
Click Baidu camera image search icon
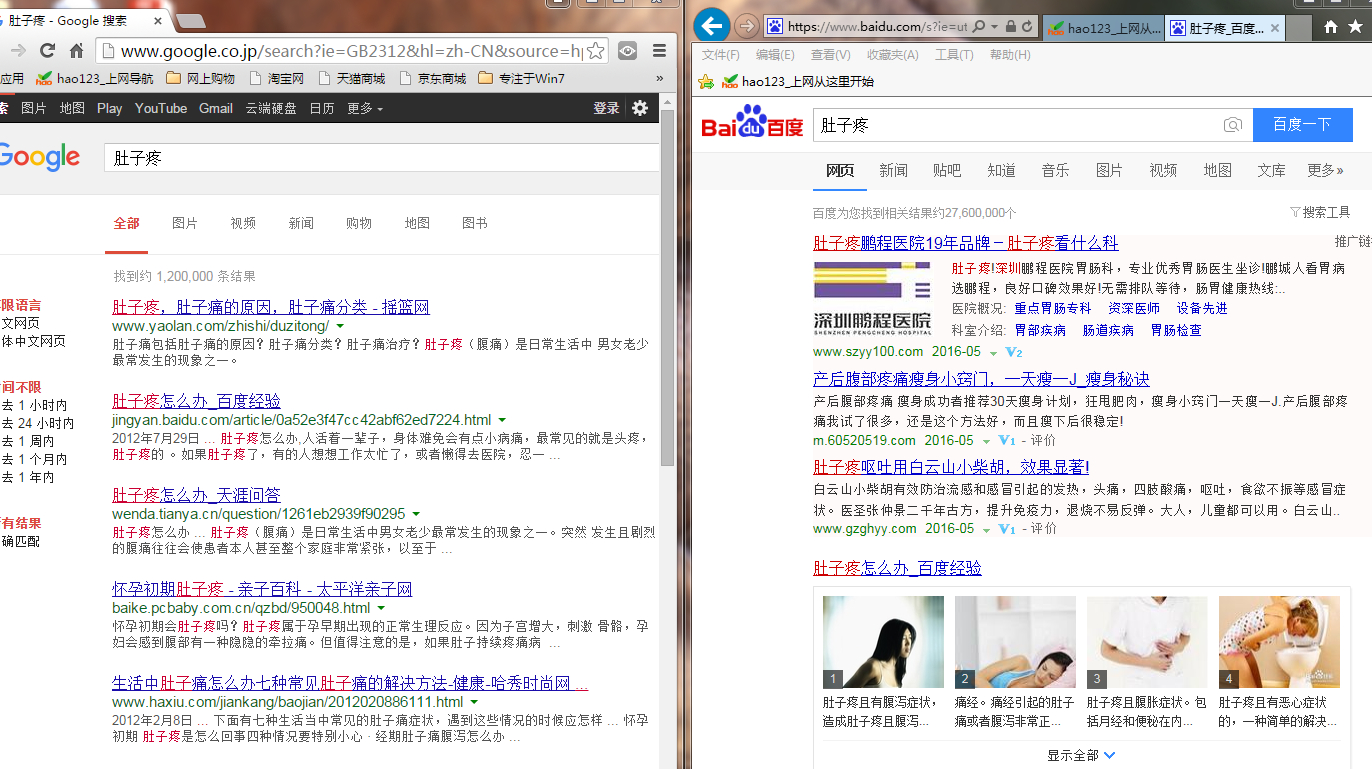(1233, 125)
